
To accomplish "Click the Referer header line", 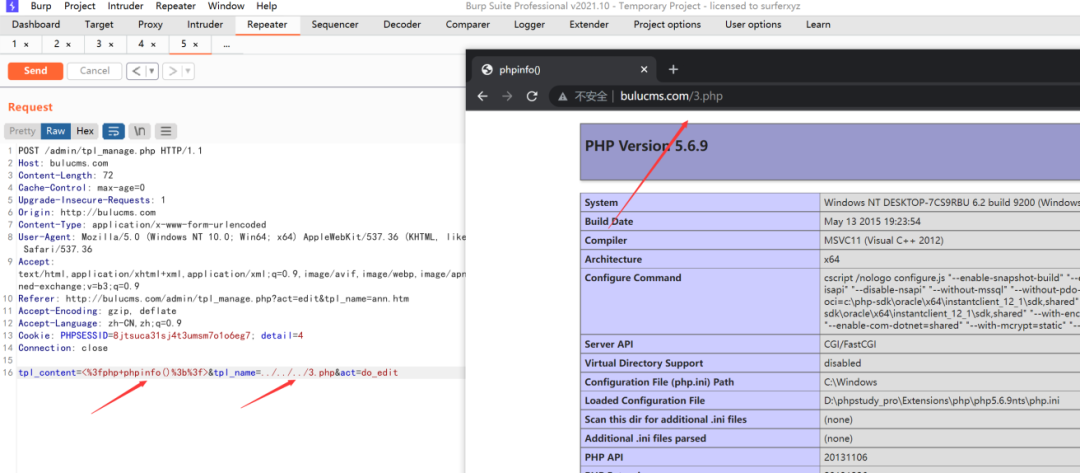I will click(215, 298).
